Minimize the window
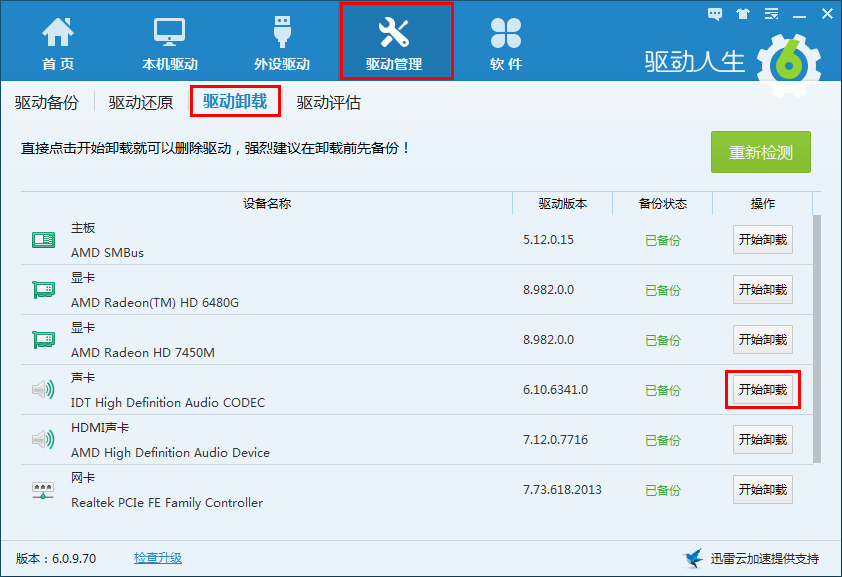The height and width of the screenshot is (577, 842). tap(799, 15)
